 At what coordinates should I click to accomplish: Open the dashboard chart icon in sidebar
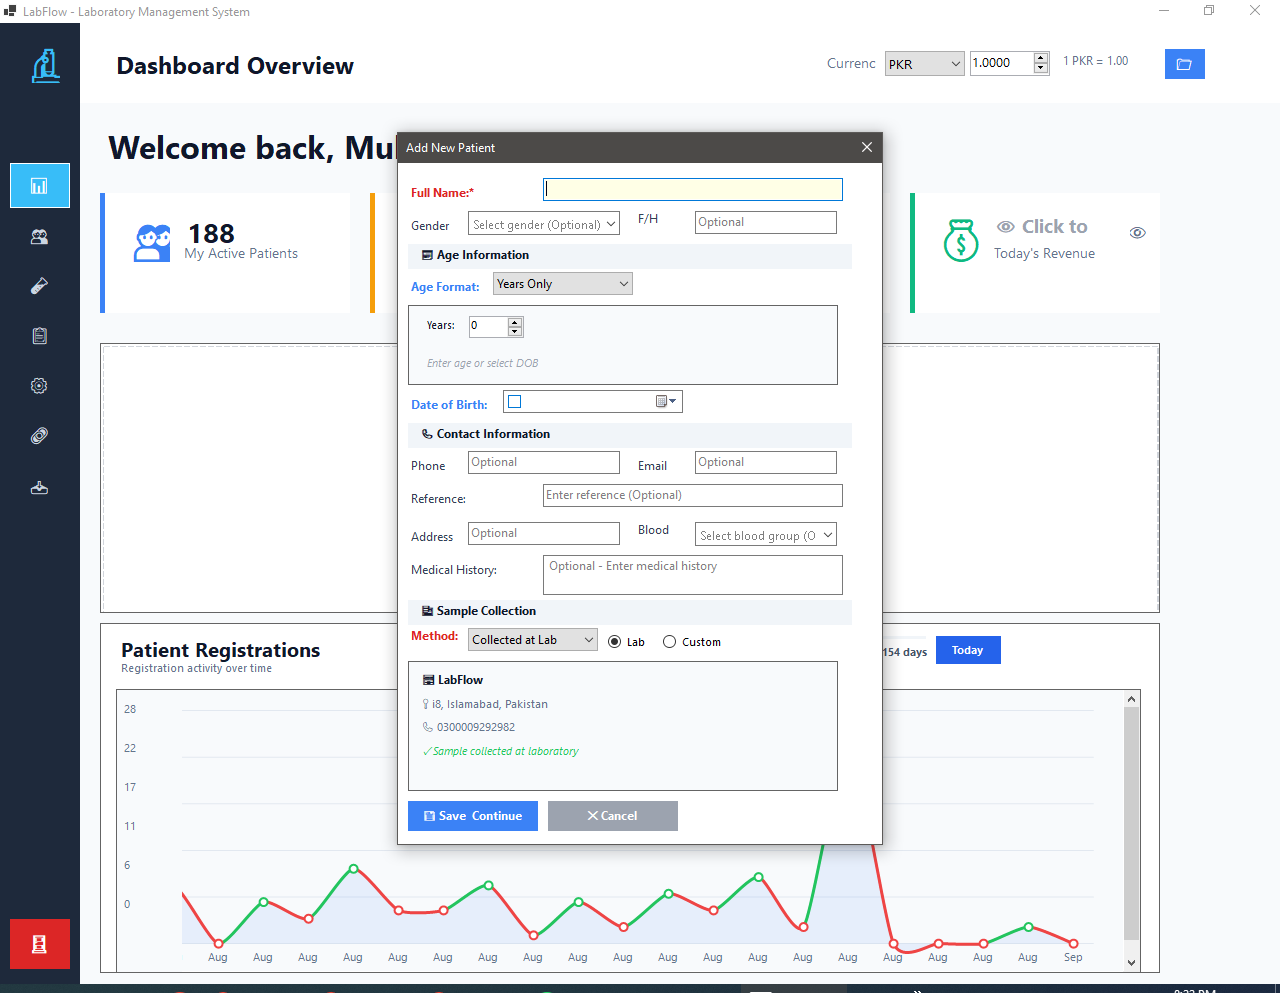click(40, 186)
